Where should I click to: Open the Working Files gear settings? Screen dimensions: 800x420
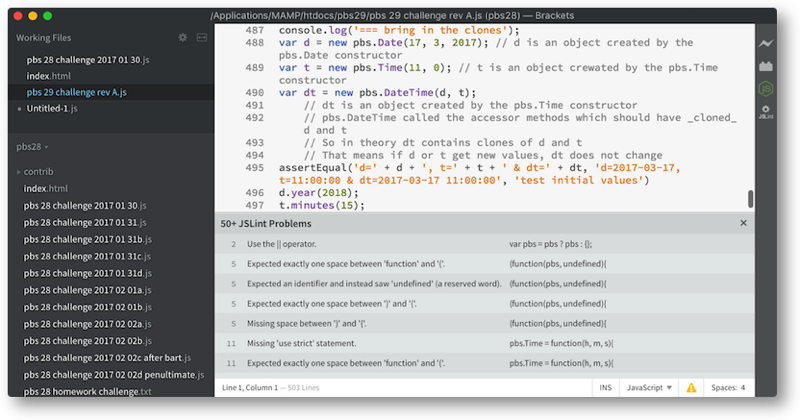[182, 37]
